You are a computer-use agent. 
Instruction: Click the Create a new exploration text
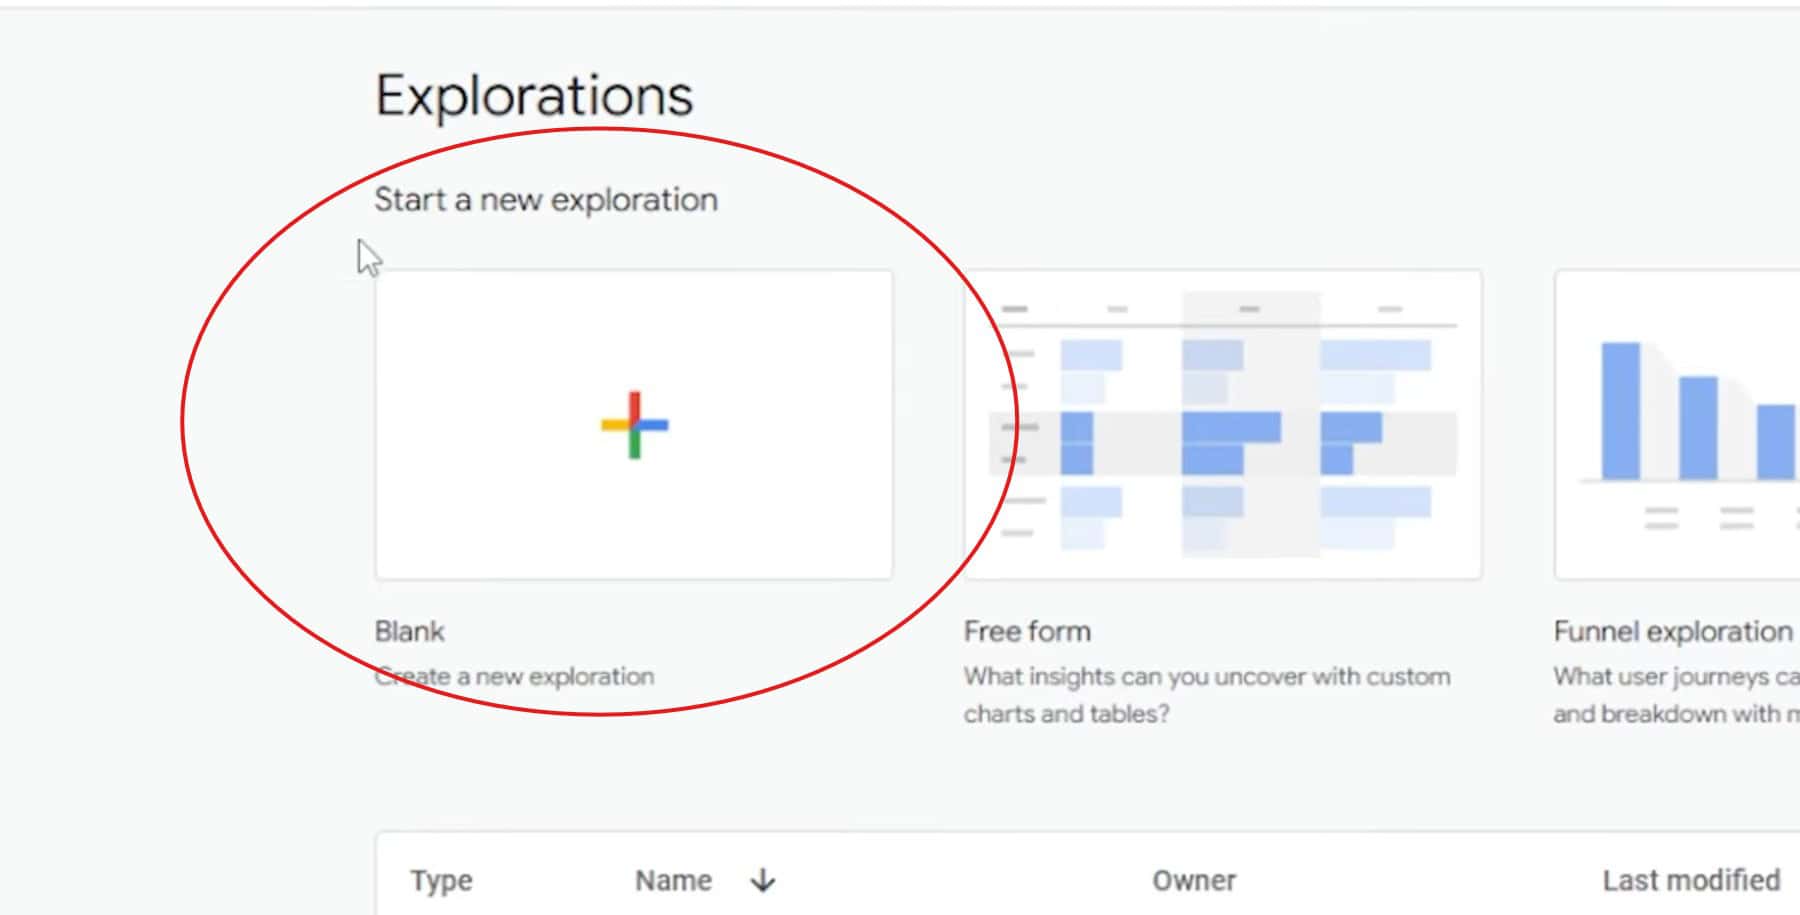pos(514,676)
